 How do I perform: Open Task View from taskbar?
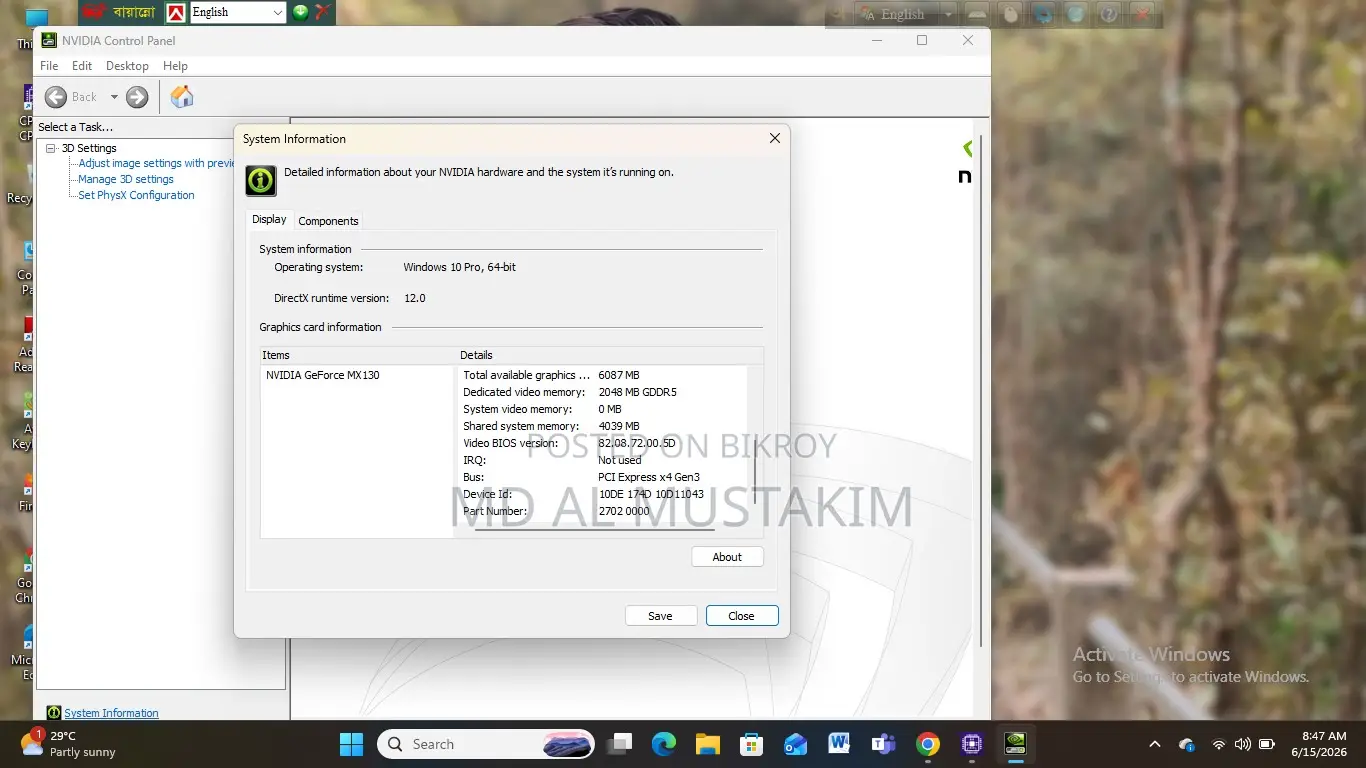[x=621, y=744]
